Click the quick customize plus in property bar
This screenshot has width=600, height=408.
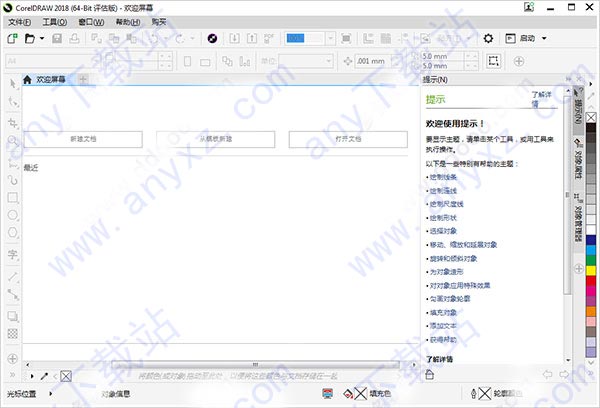519,61
